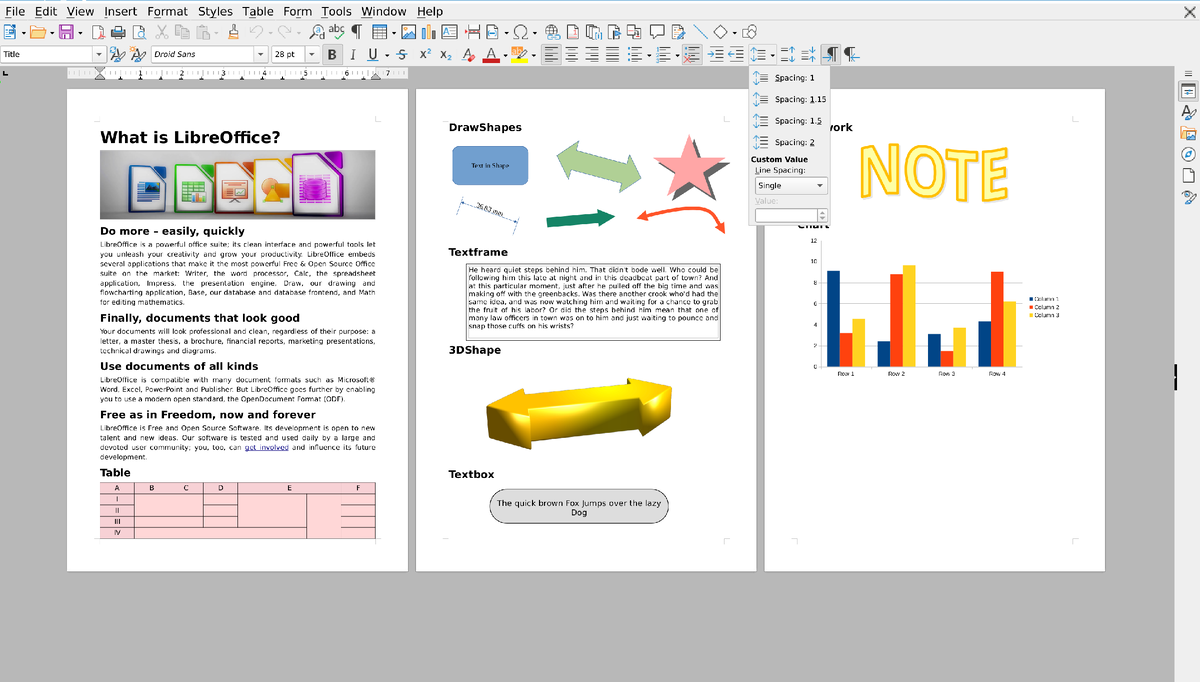The image size is (1200, 682).
Task: Toggle Strikethrough formatting
Action: (402, 55)
